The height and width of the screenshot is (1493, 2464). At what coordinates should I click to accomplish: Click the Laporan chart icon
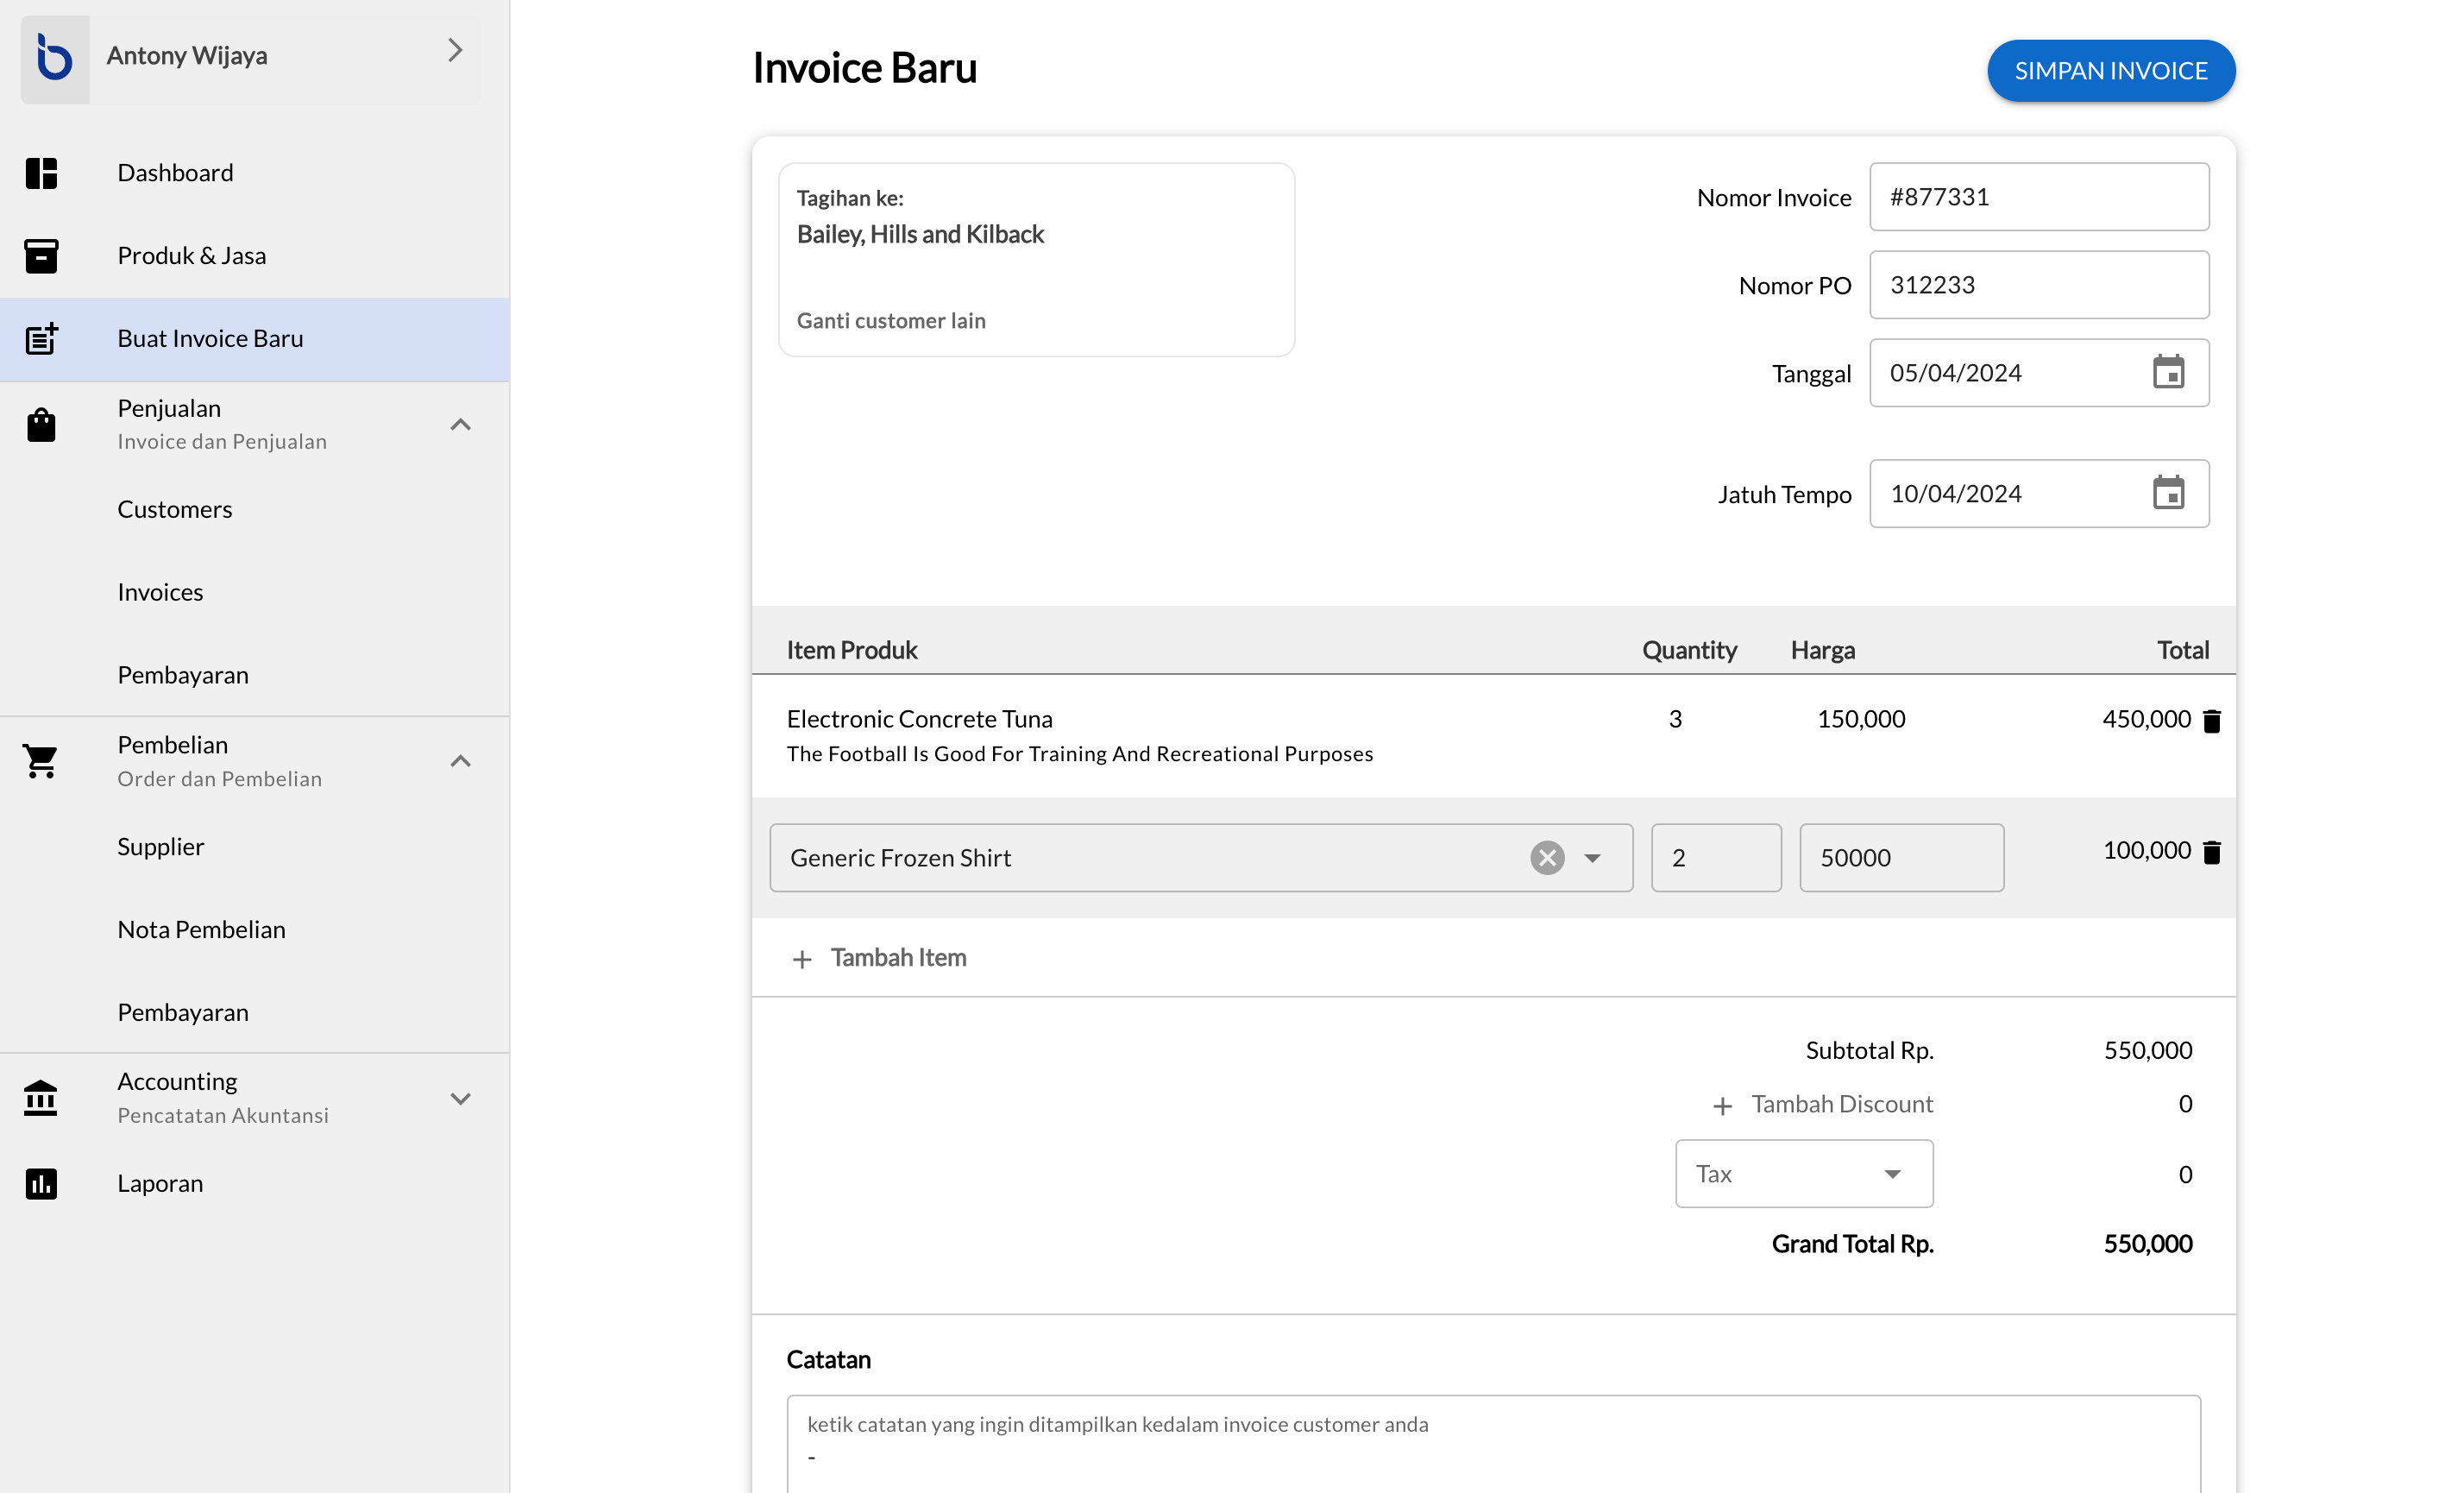[41, 1183]
